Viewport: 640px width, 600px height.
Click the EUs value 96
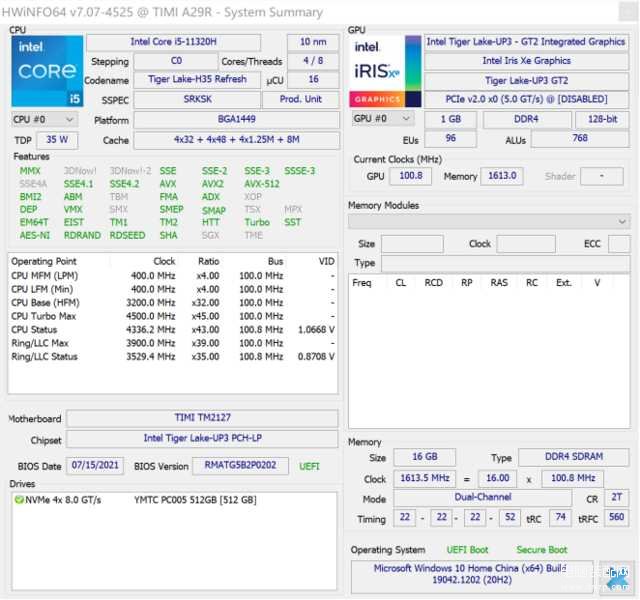point(451,139)
